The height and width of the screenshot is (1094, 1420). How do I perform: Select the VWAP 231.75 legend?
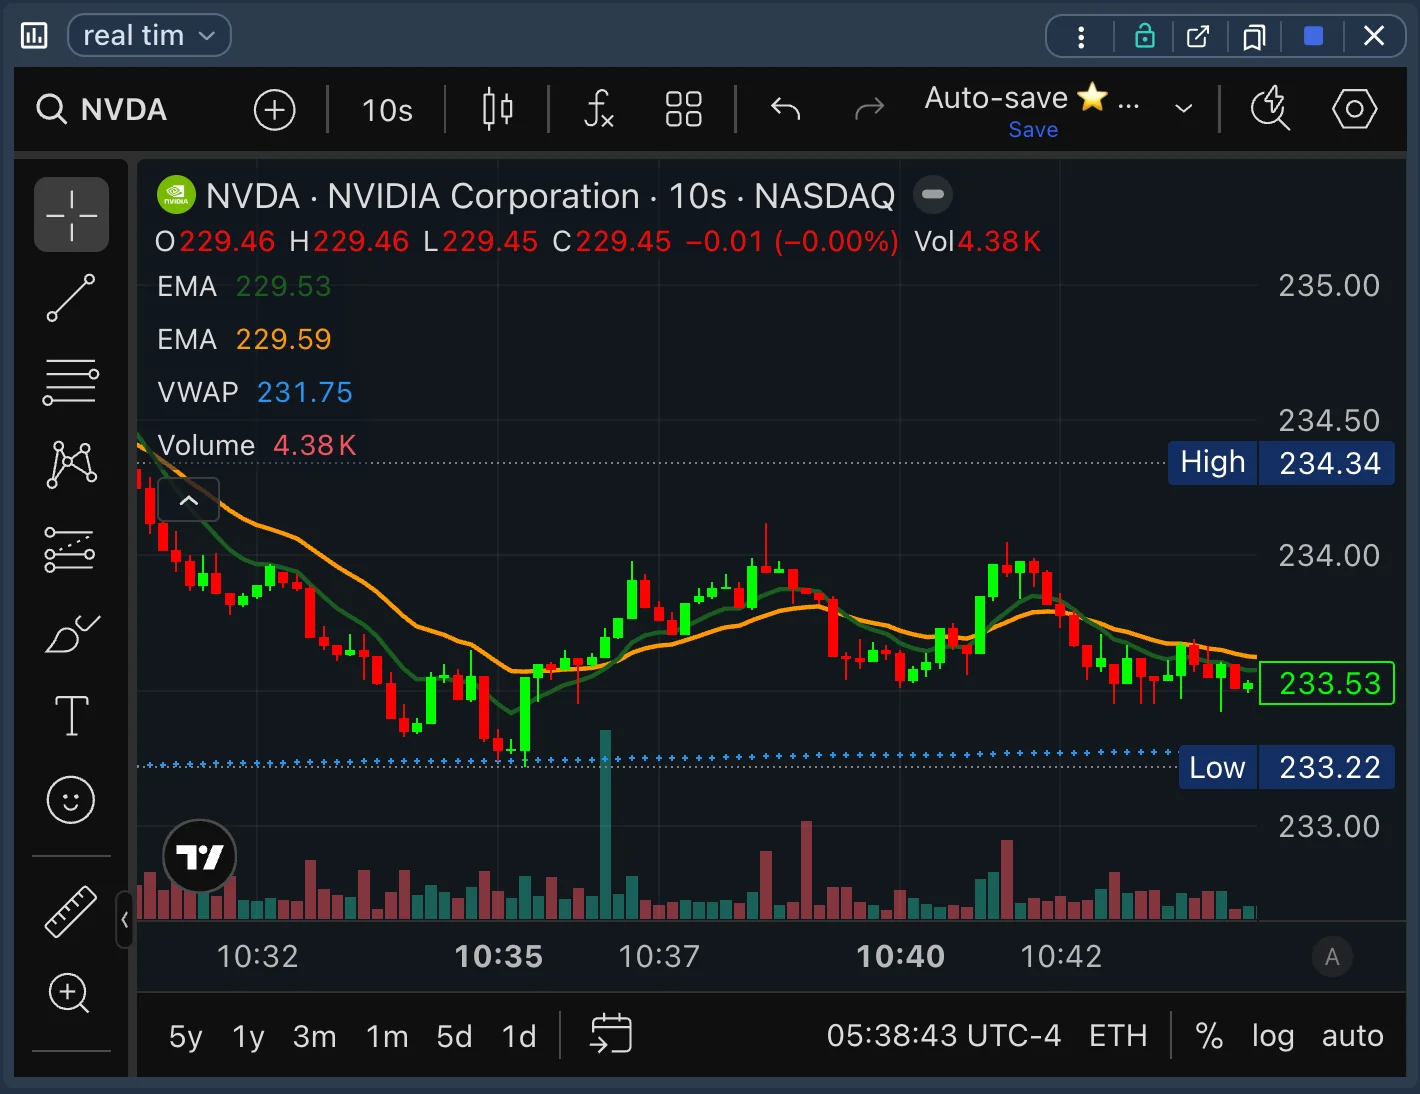click(255, 392)
